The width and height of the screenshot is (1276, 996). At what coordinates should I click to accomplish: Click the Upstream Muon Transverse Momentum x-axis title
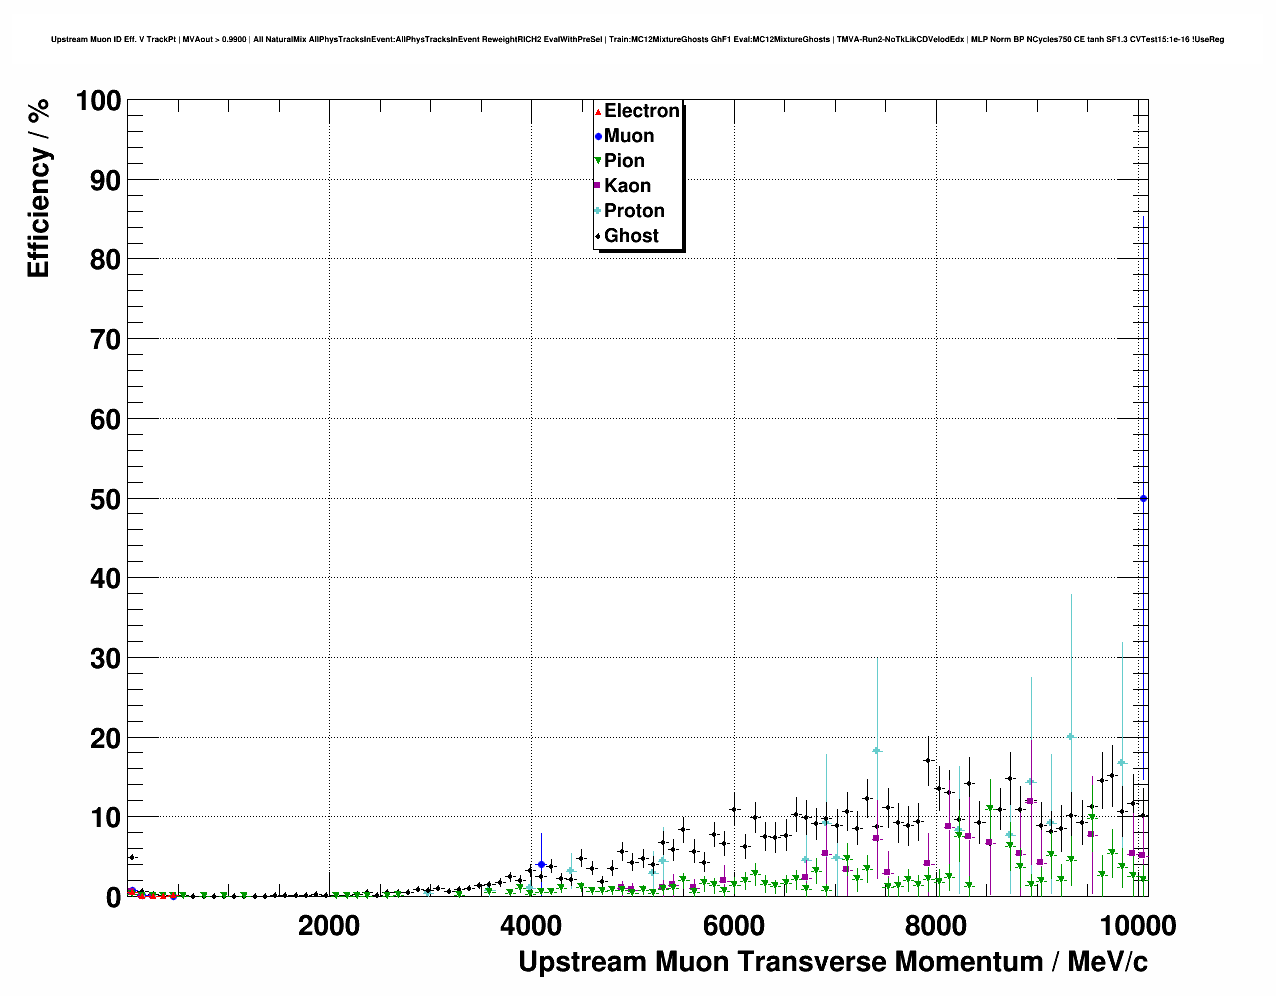[x=832, y=962]
